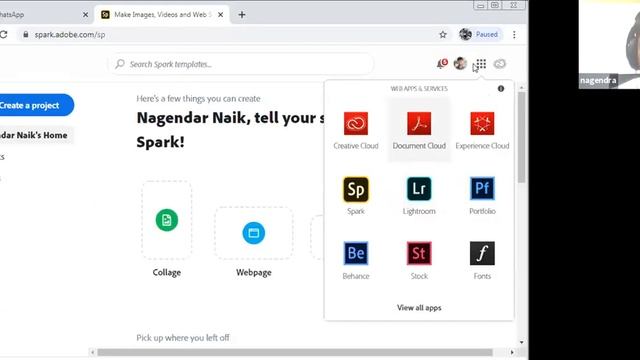Reload the page

(x=3, y=35)
